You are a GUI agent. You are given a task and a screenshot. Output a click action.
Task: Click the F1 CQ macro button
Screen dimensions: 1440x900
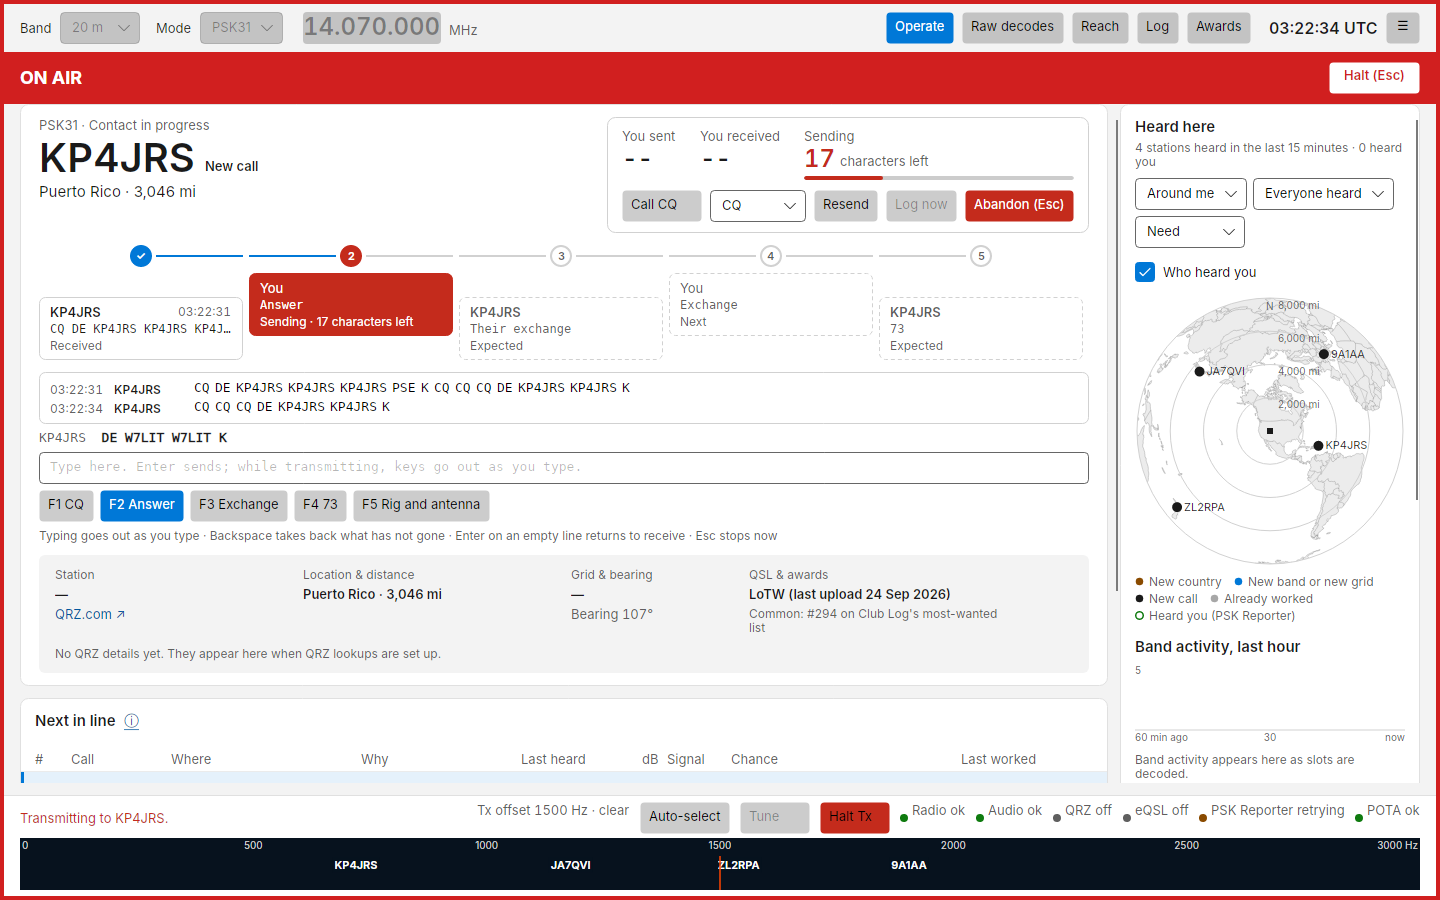coord(66,505)
